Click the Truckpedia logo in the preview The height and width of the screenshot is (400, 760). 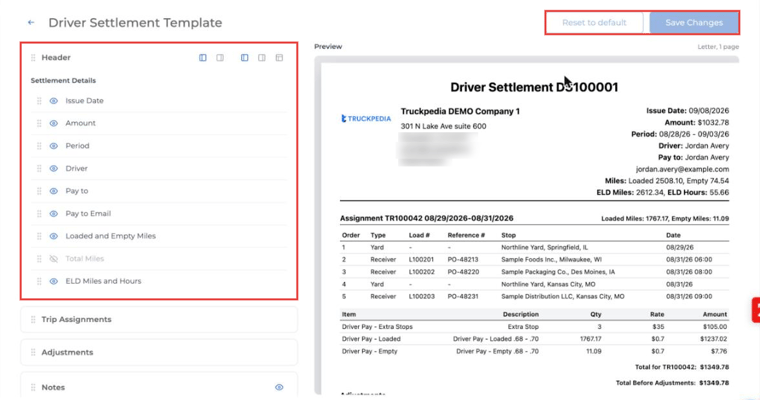[366, 118]
